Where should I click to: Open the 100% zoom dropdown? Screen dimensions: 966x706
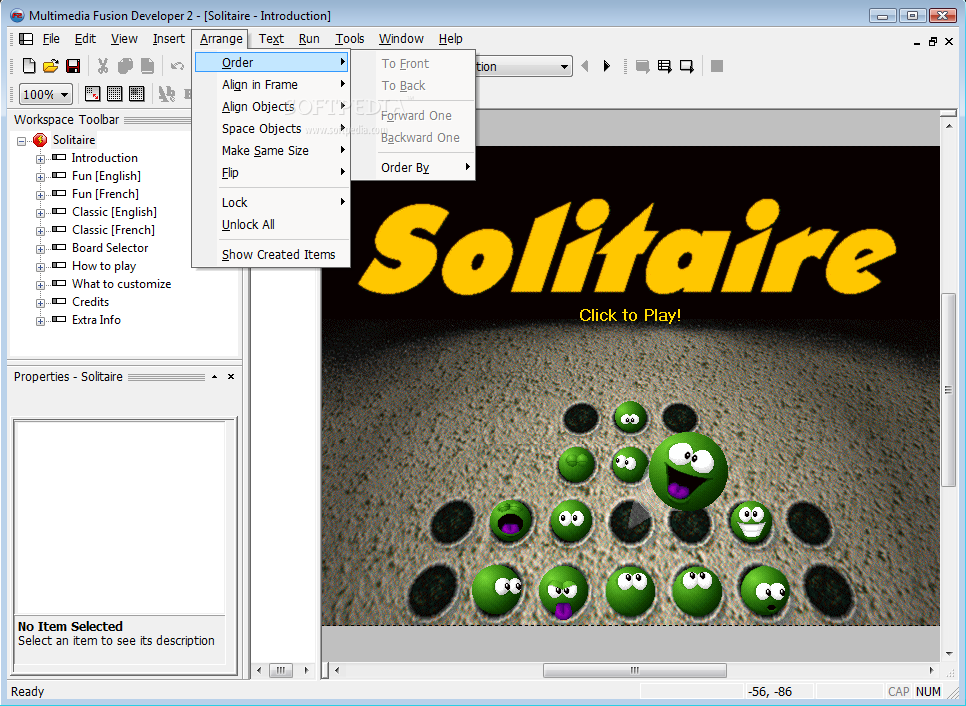(x=64, y=94)
